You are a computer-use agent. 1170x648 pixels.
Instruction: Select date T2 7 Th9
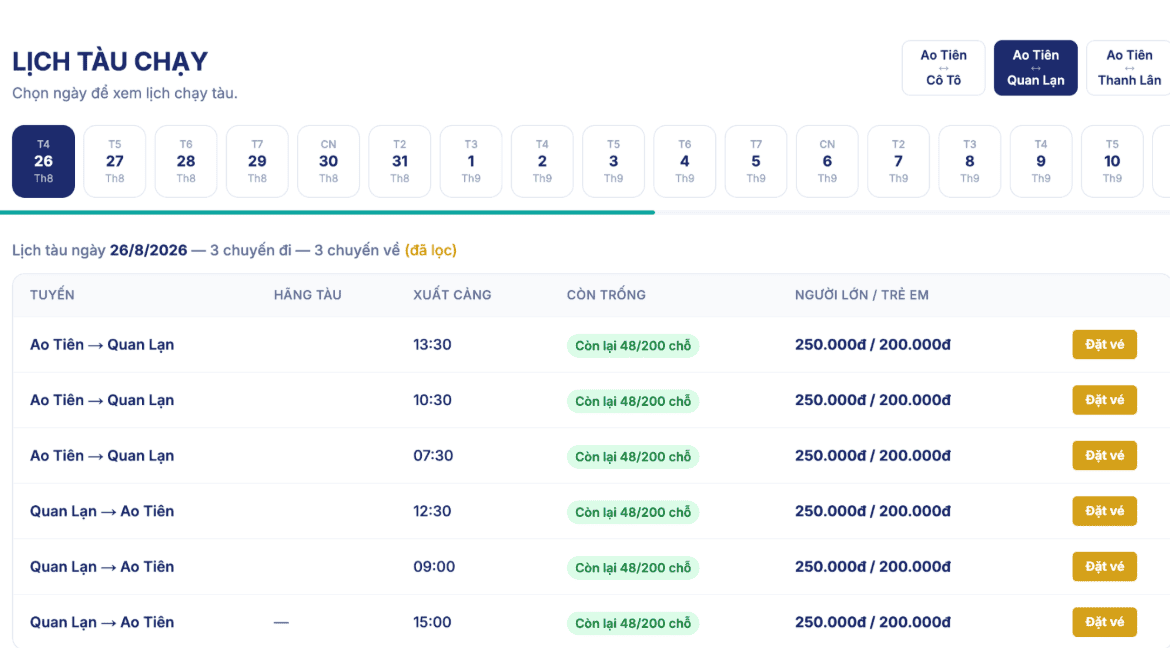(898, 161)
